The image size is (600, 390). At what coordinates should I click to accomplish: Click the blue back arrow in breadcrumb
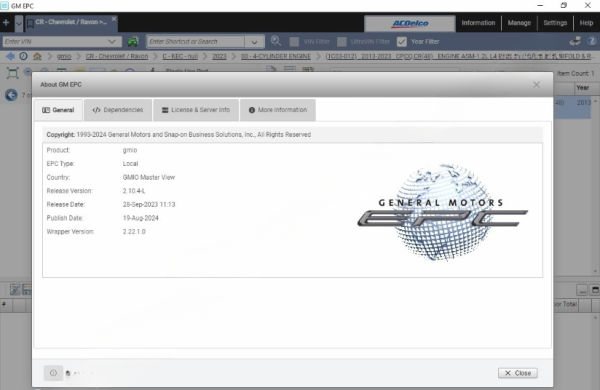point(10,56)
